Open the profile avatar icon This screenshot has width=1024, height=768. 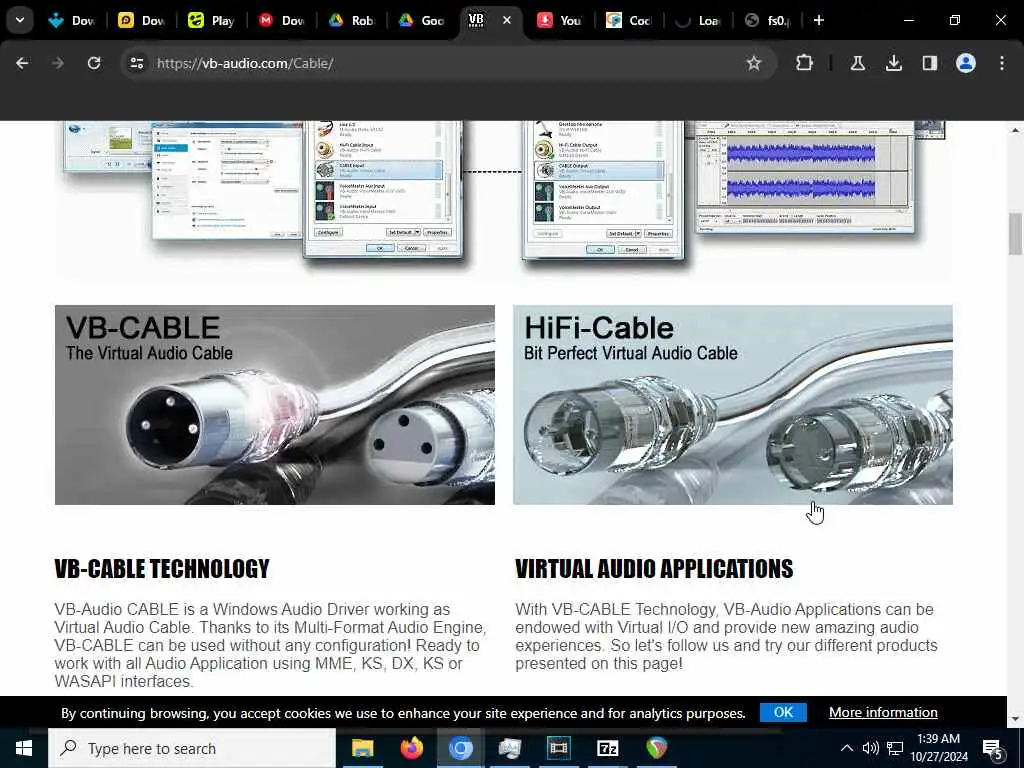965,63
